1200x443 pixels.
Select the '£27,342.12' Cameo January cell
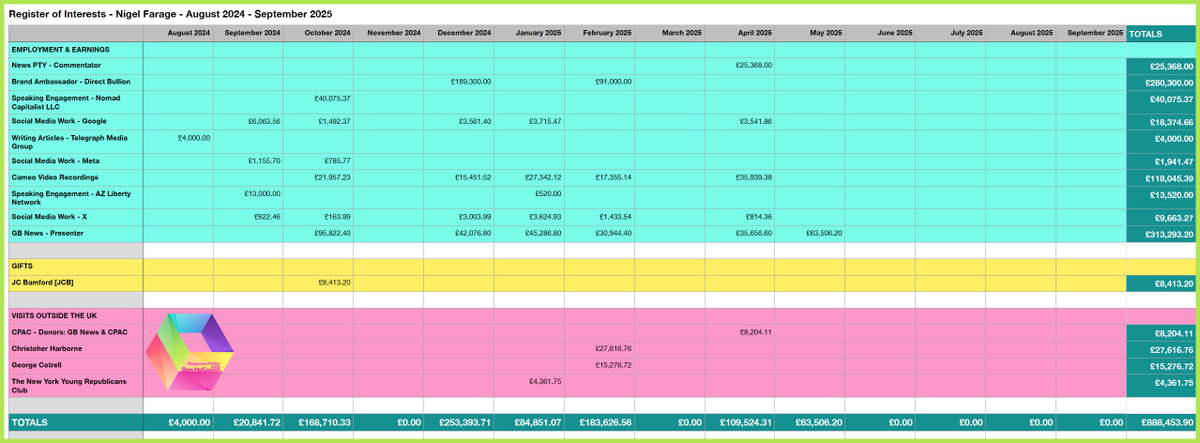(543, 177)
